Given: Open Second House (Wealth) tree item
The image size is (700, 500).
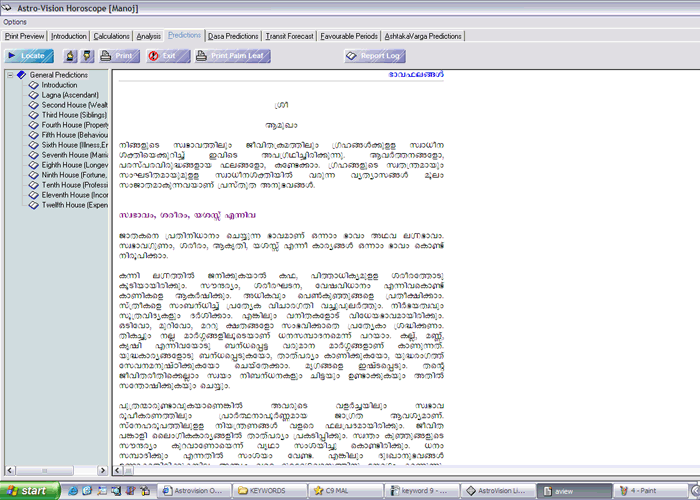Looking at the screenshot, I should [x=75, y=105].
